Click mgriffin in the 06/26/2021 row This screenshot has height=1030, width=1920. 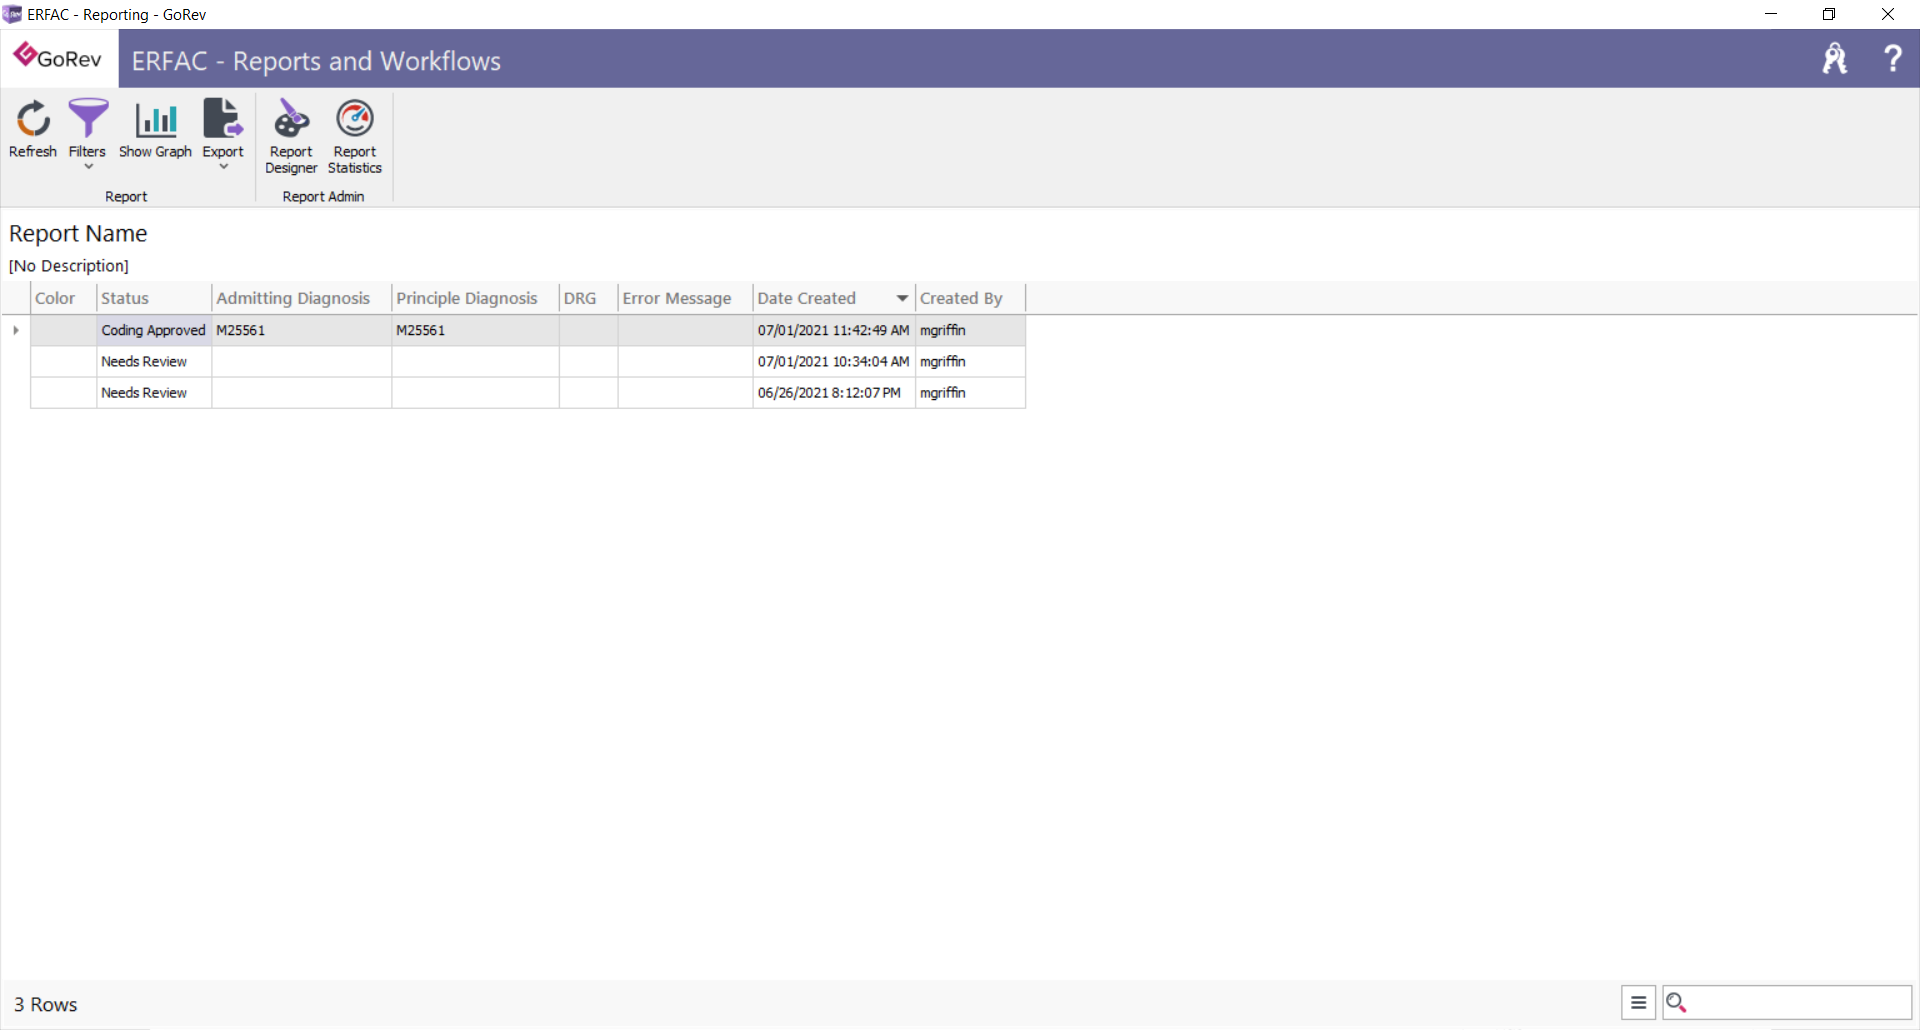[x=943, y=393]
